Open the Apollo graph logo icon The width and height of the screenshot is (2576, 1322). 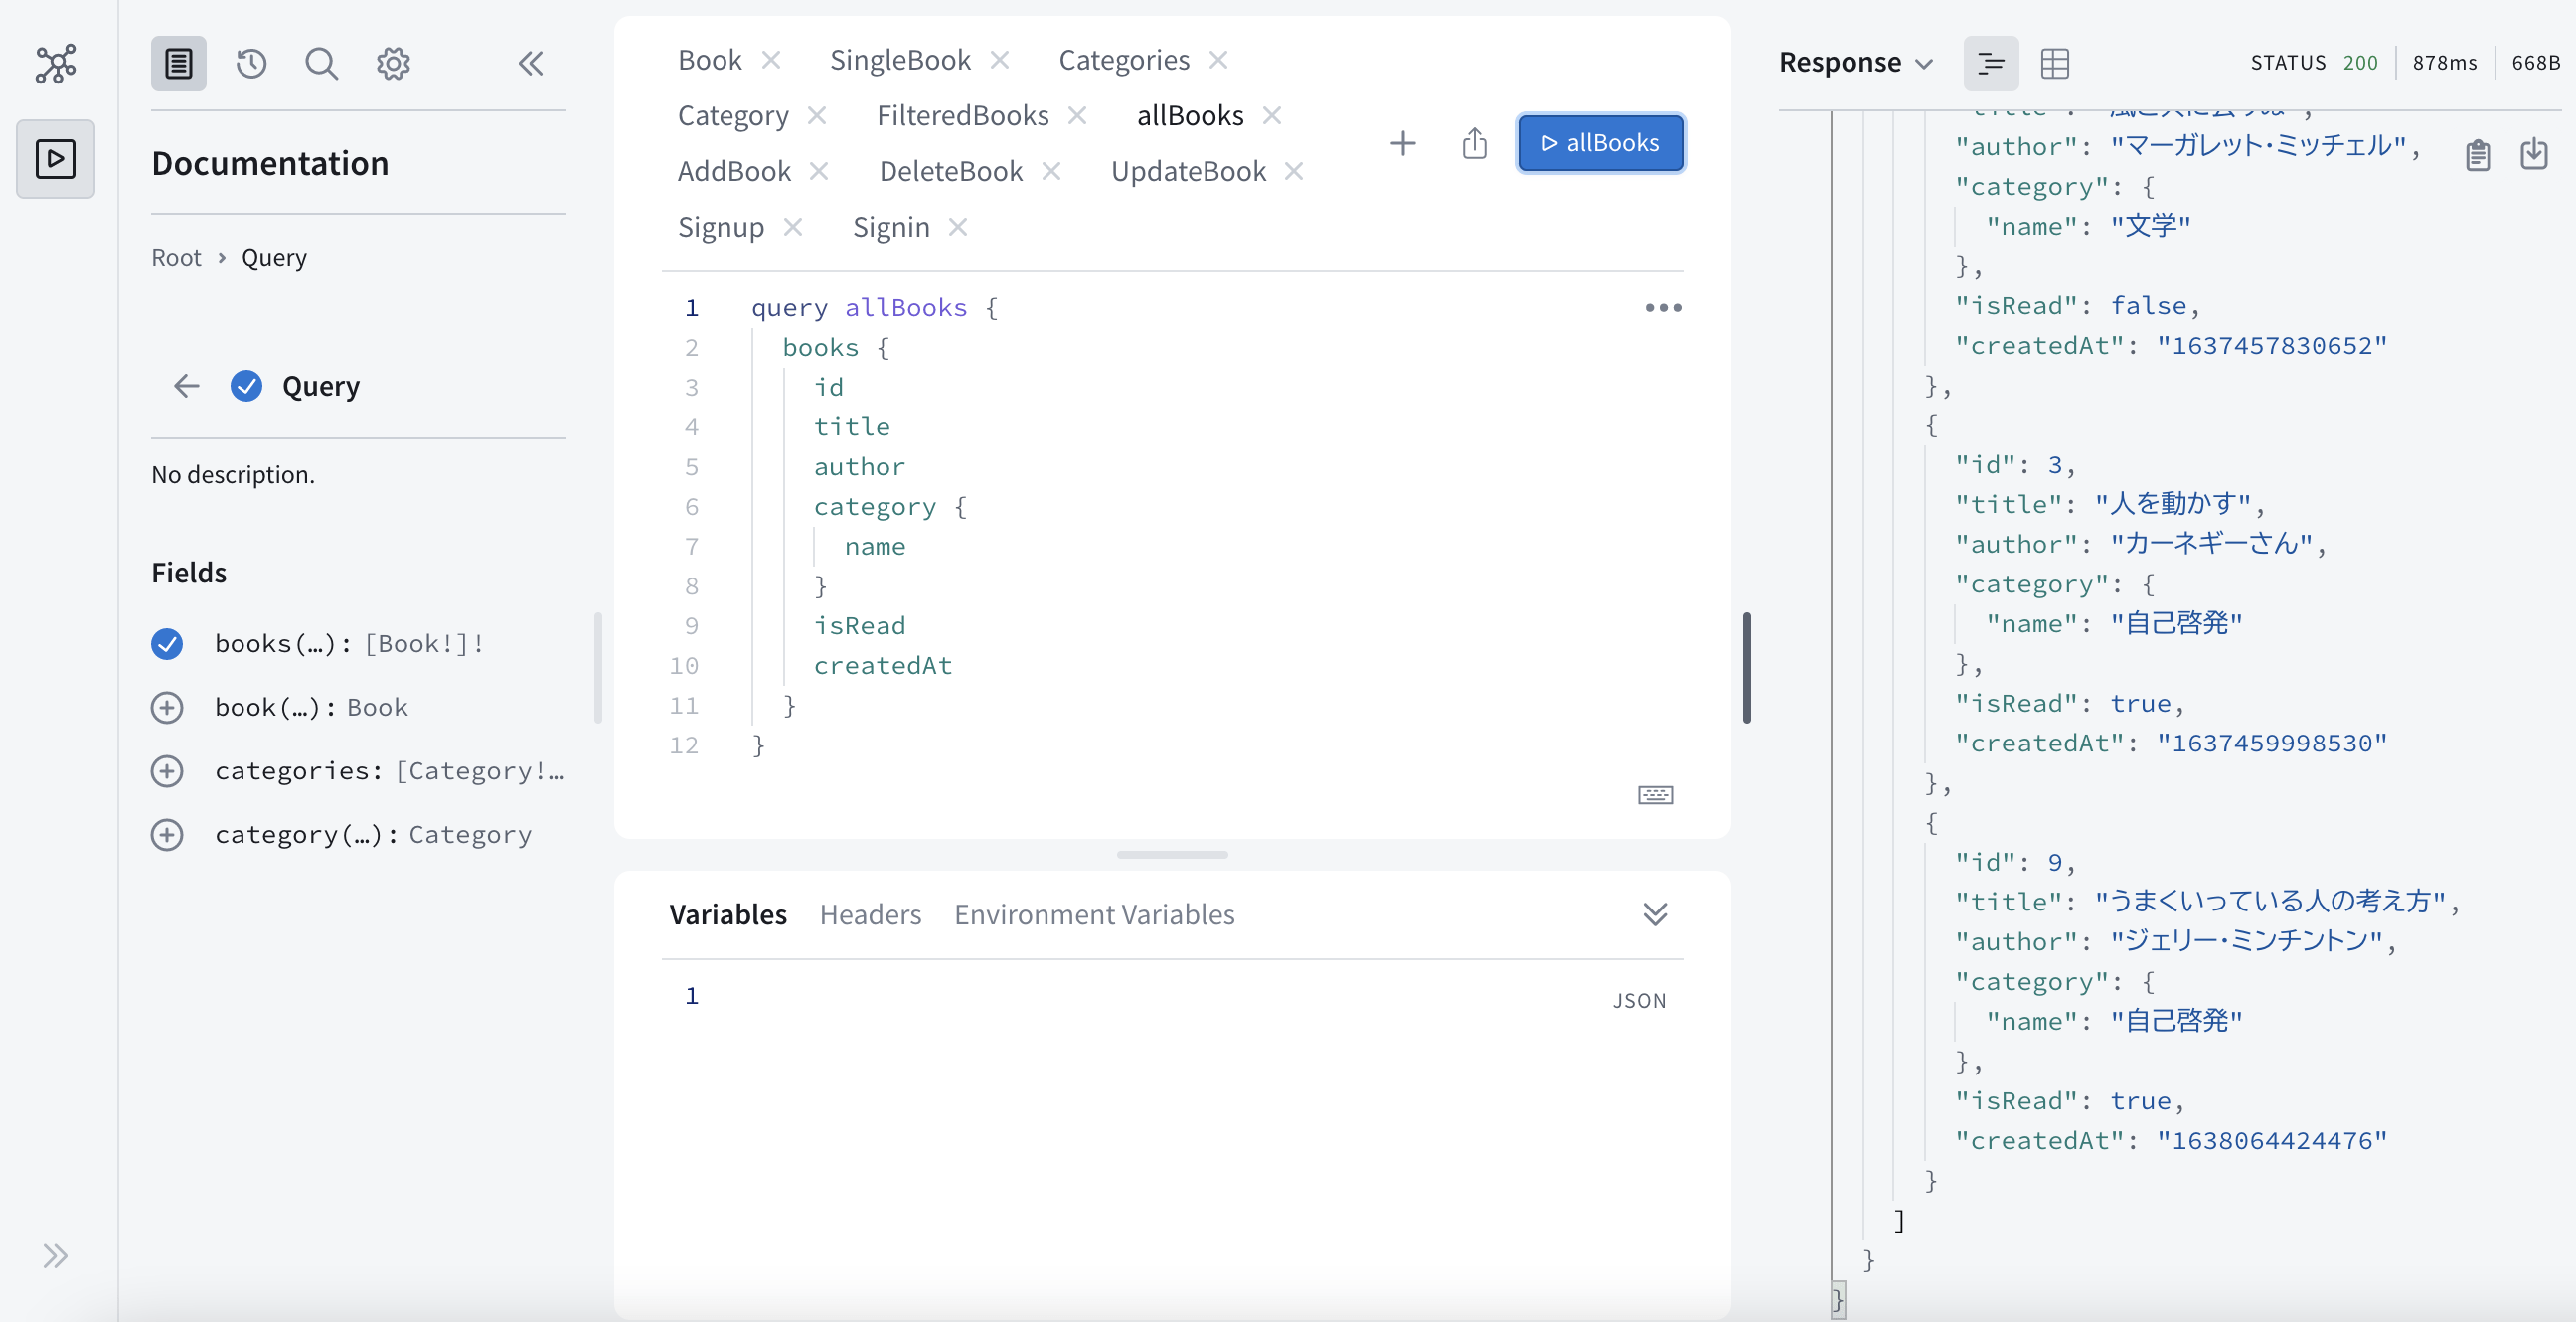click(56, 63)
